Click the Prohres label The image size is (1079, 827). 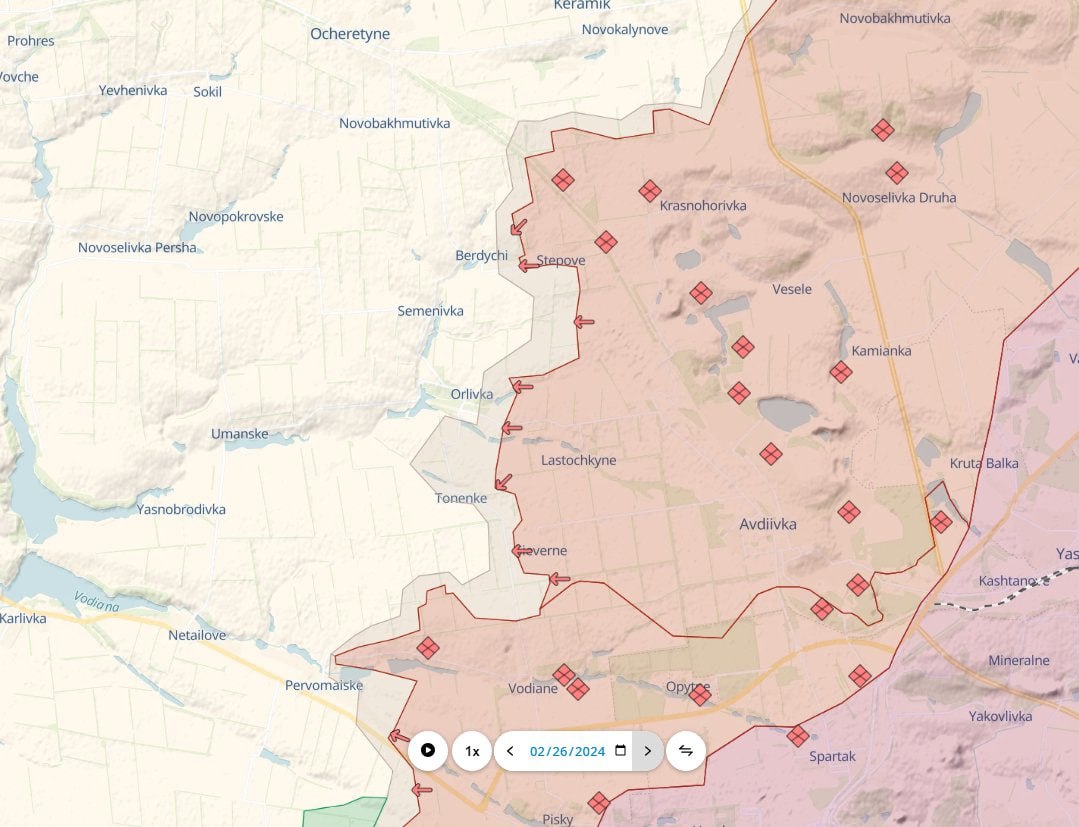[30, 41]
